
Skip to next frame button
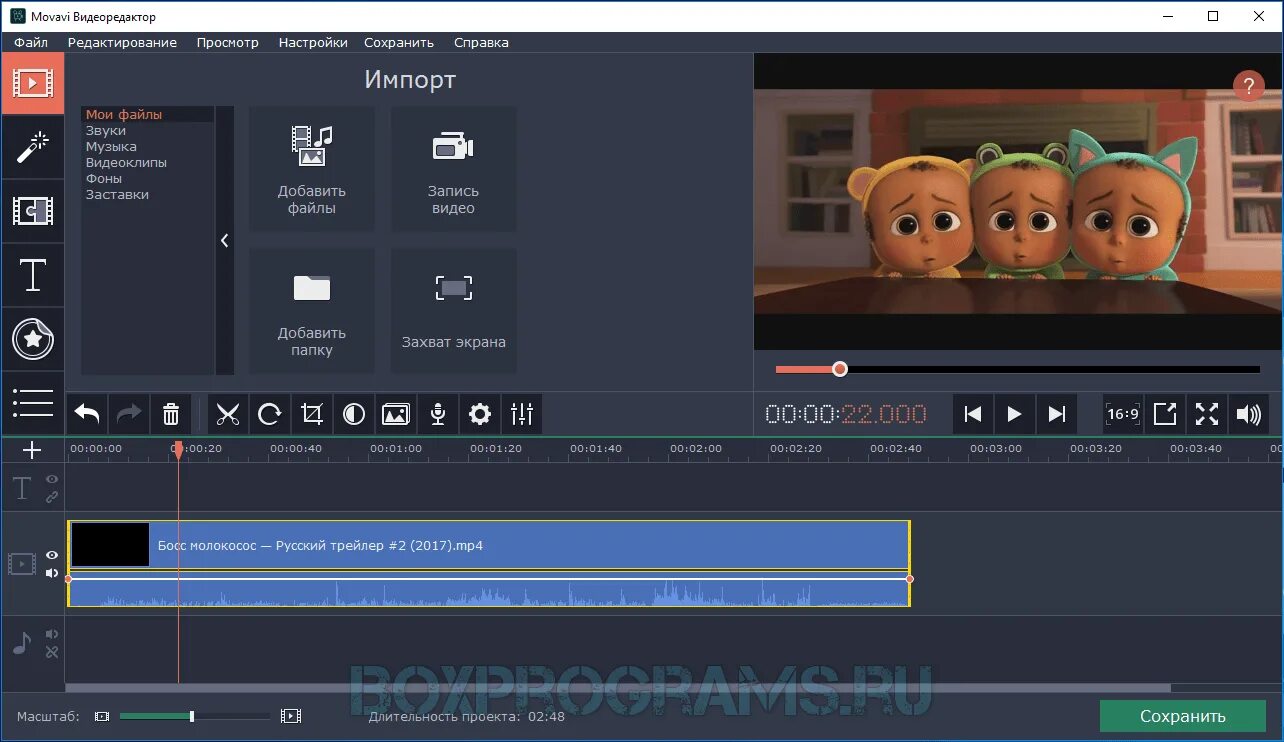click(x=1056, y=414)
